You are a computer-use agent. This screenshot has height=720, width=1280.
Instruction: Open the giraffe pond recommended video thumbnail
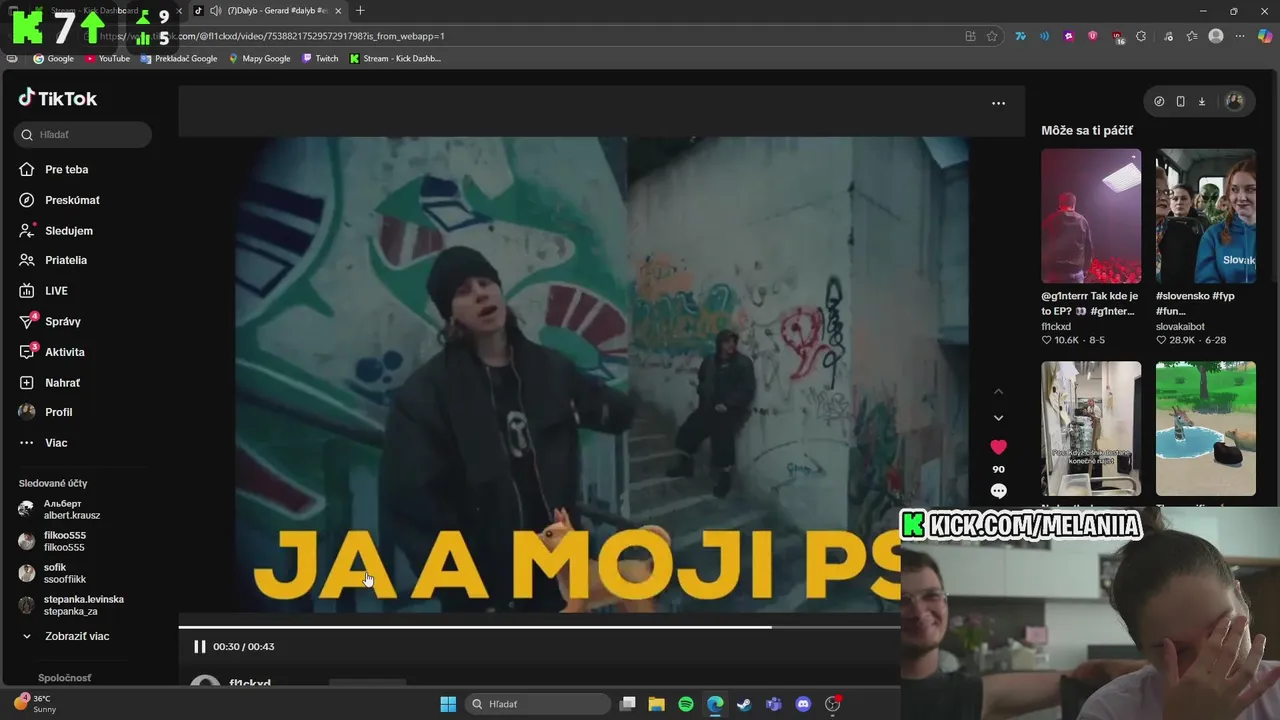tap(1206, 428)
